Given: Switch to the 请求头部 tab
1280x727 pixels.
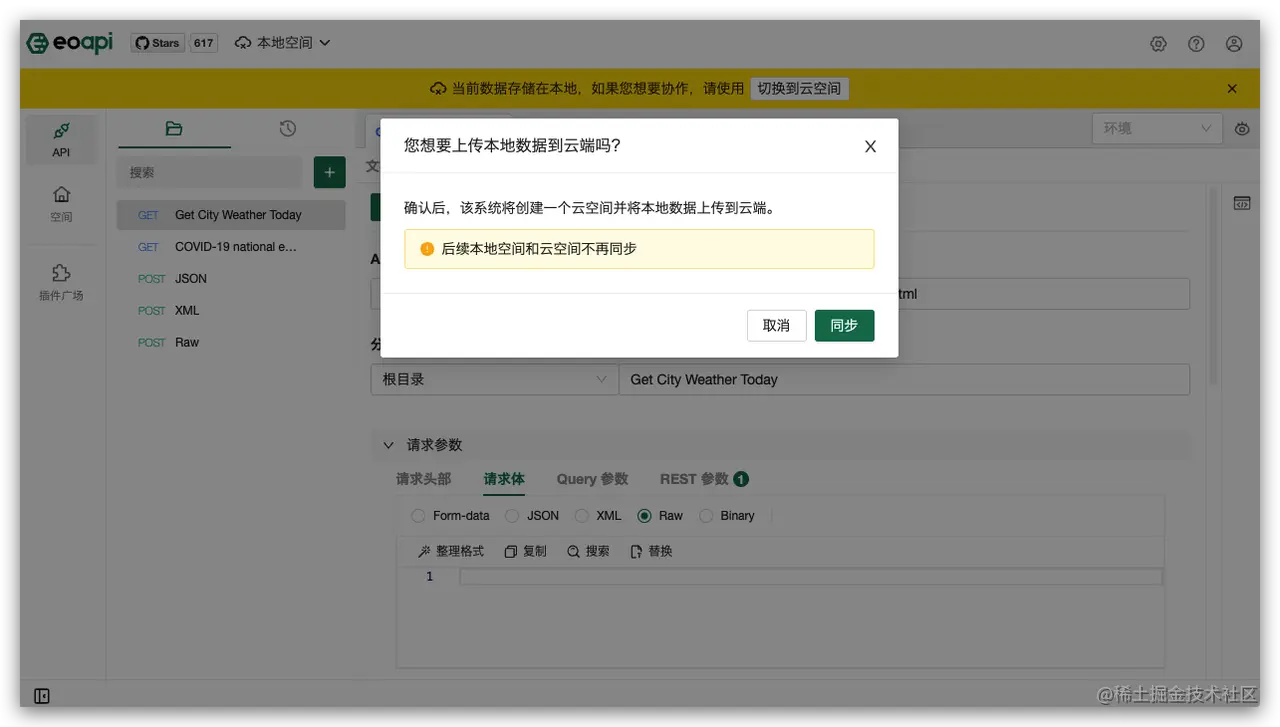Looking at the screenshot, I should (424, 479).
